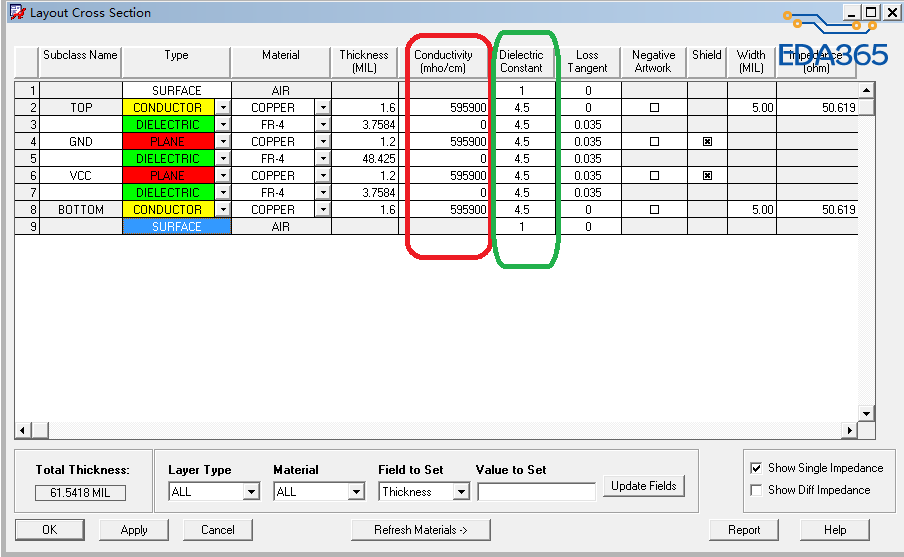The height and width of the screenshot is (557, 904).
Task: Click the horizontal scrollbar right arrow
Action: coord(850,430)
